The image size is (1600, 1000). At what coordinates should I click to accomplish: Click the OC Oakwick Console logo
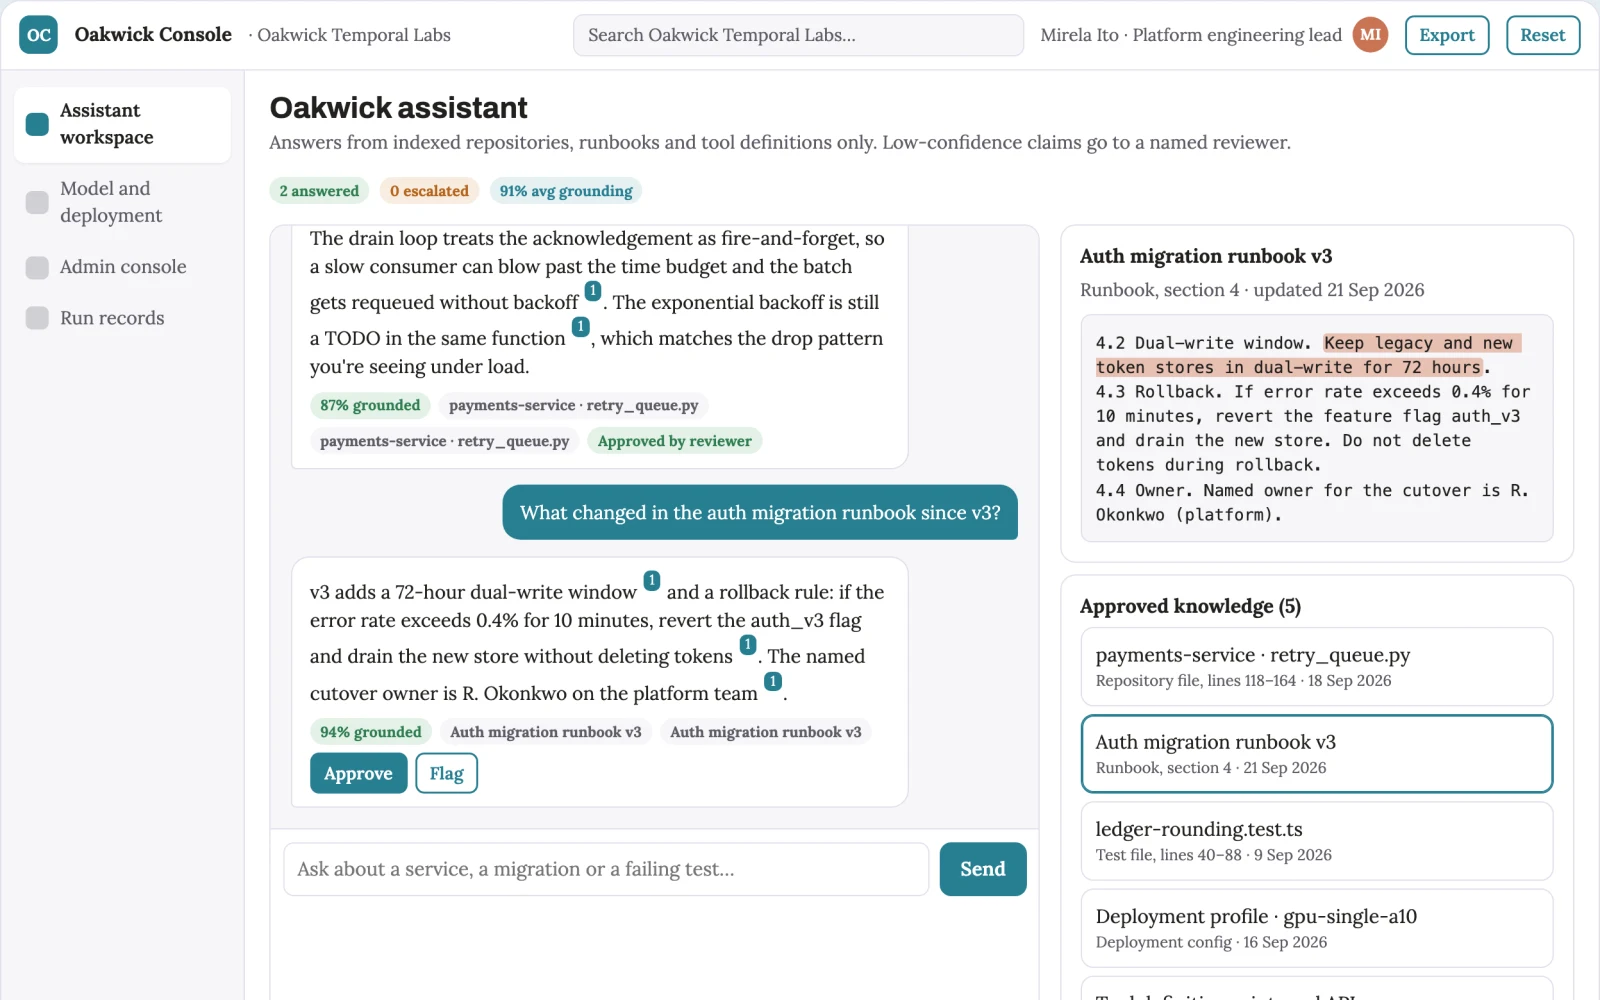pos(38,35)
